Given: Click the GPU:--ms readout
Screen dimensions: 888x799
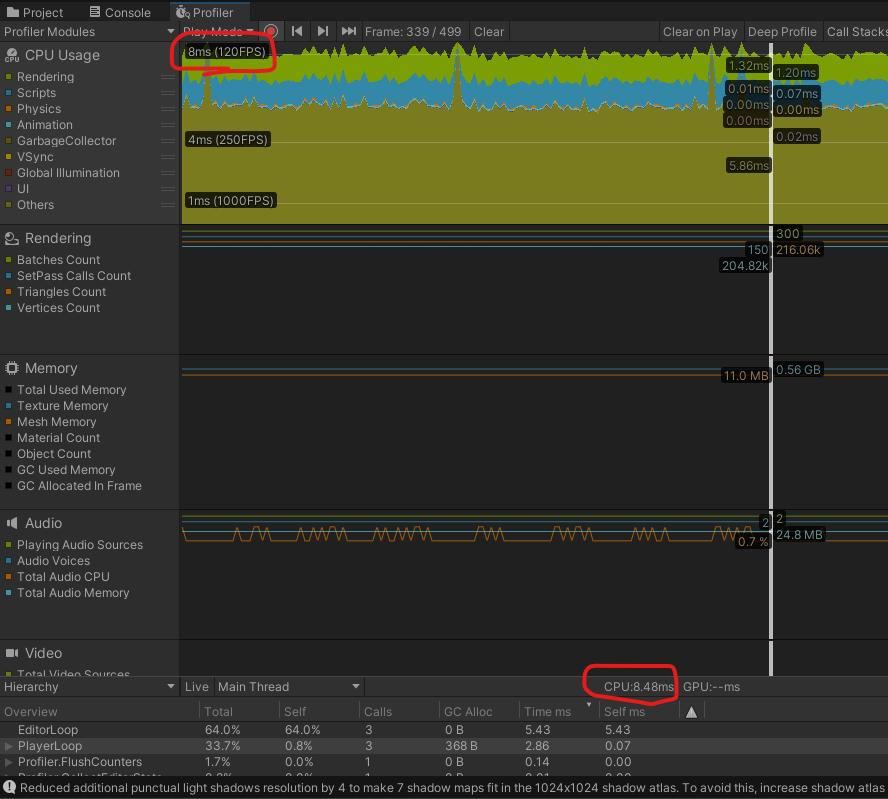Looking at the screenshot, I should (711, 687).
